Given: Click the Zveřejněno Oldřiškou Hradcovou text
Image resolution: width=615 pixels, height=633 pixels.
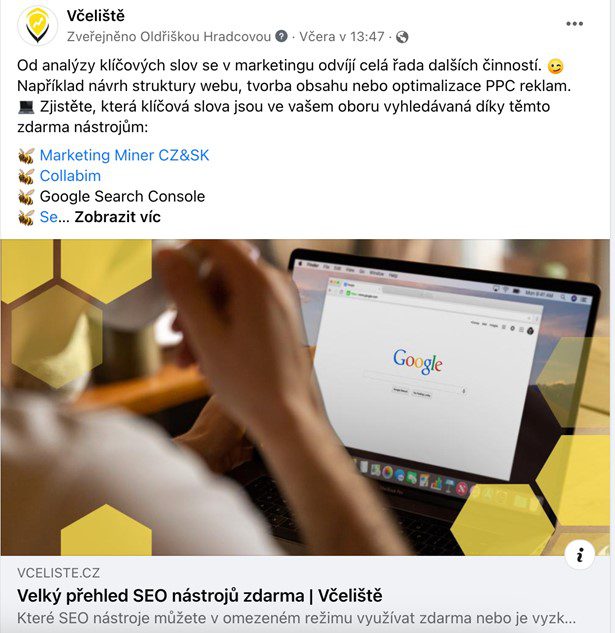Looking at the screenshot, I should pyautogui.click(x=169, y=36).
